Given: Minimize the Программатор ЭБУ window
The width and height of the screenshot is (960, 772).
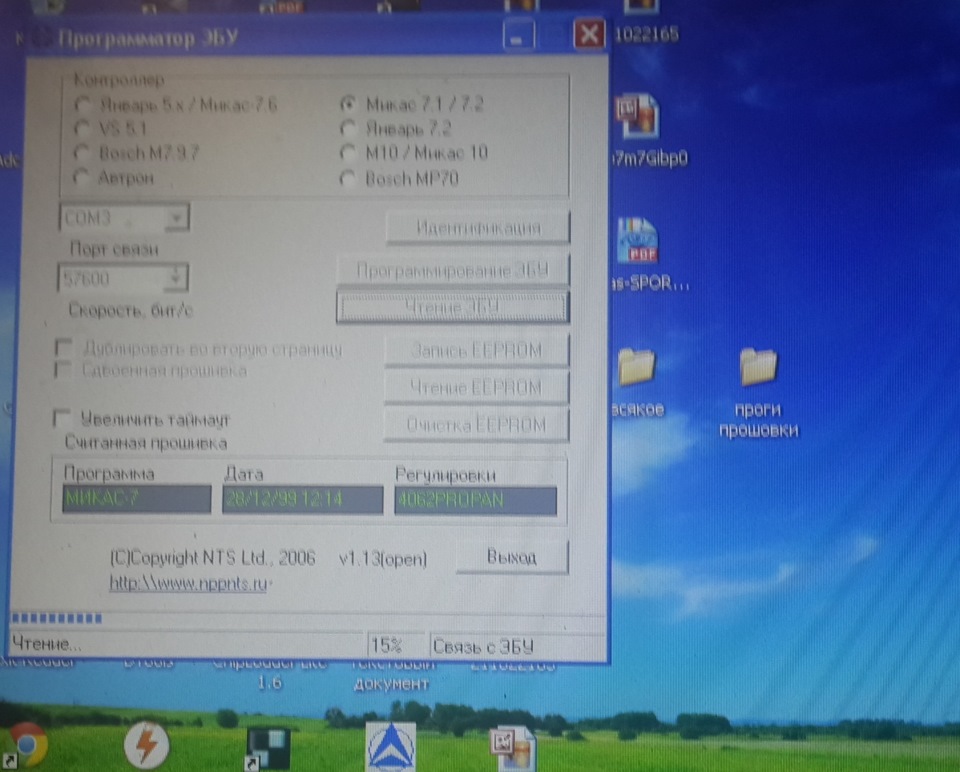Looking at the screenshot, I should pyautogui.click(x=518, y=35).
